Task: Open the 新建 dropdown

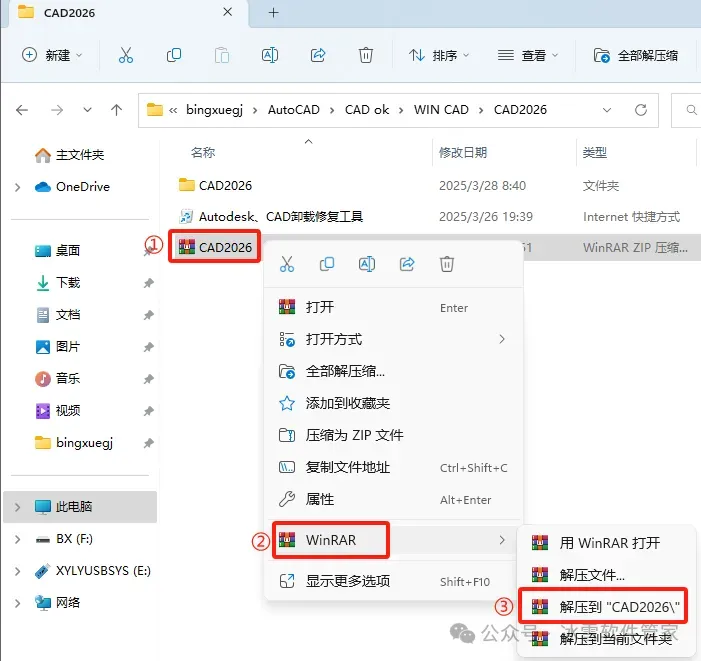Action: click(x=52, y=55)
